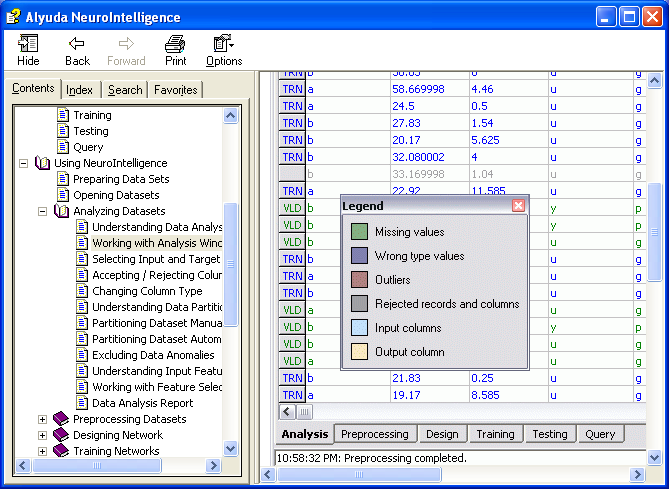669x489 pixels.
Task: Expand the Preprocessing Datasets tree node
Action: pos(43,419)
